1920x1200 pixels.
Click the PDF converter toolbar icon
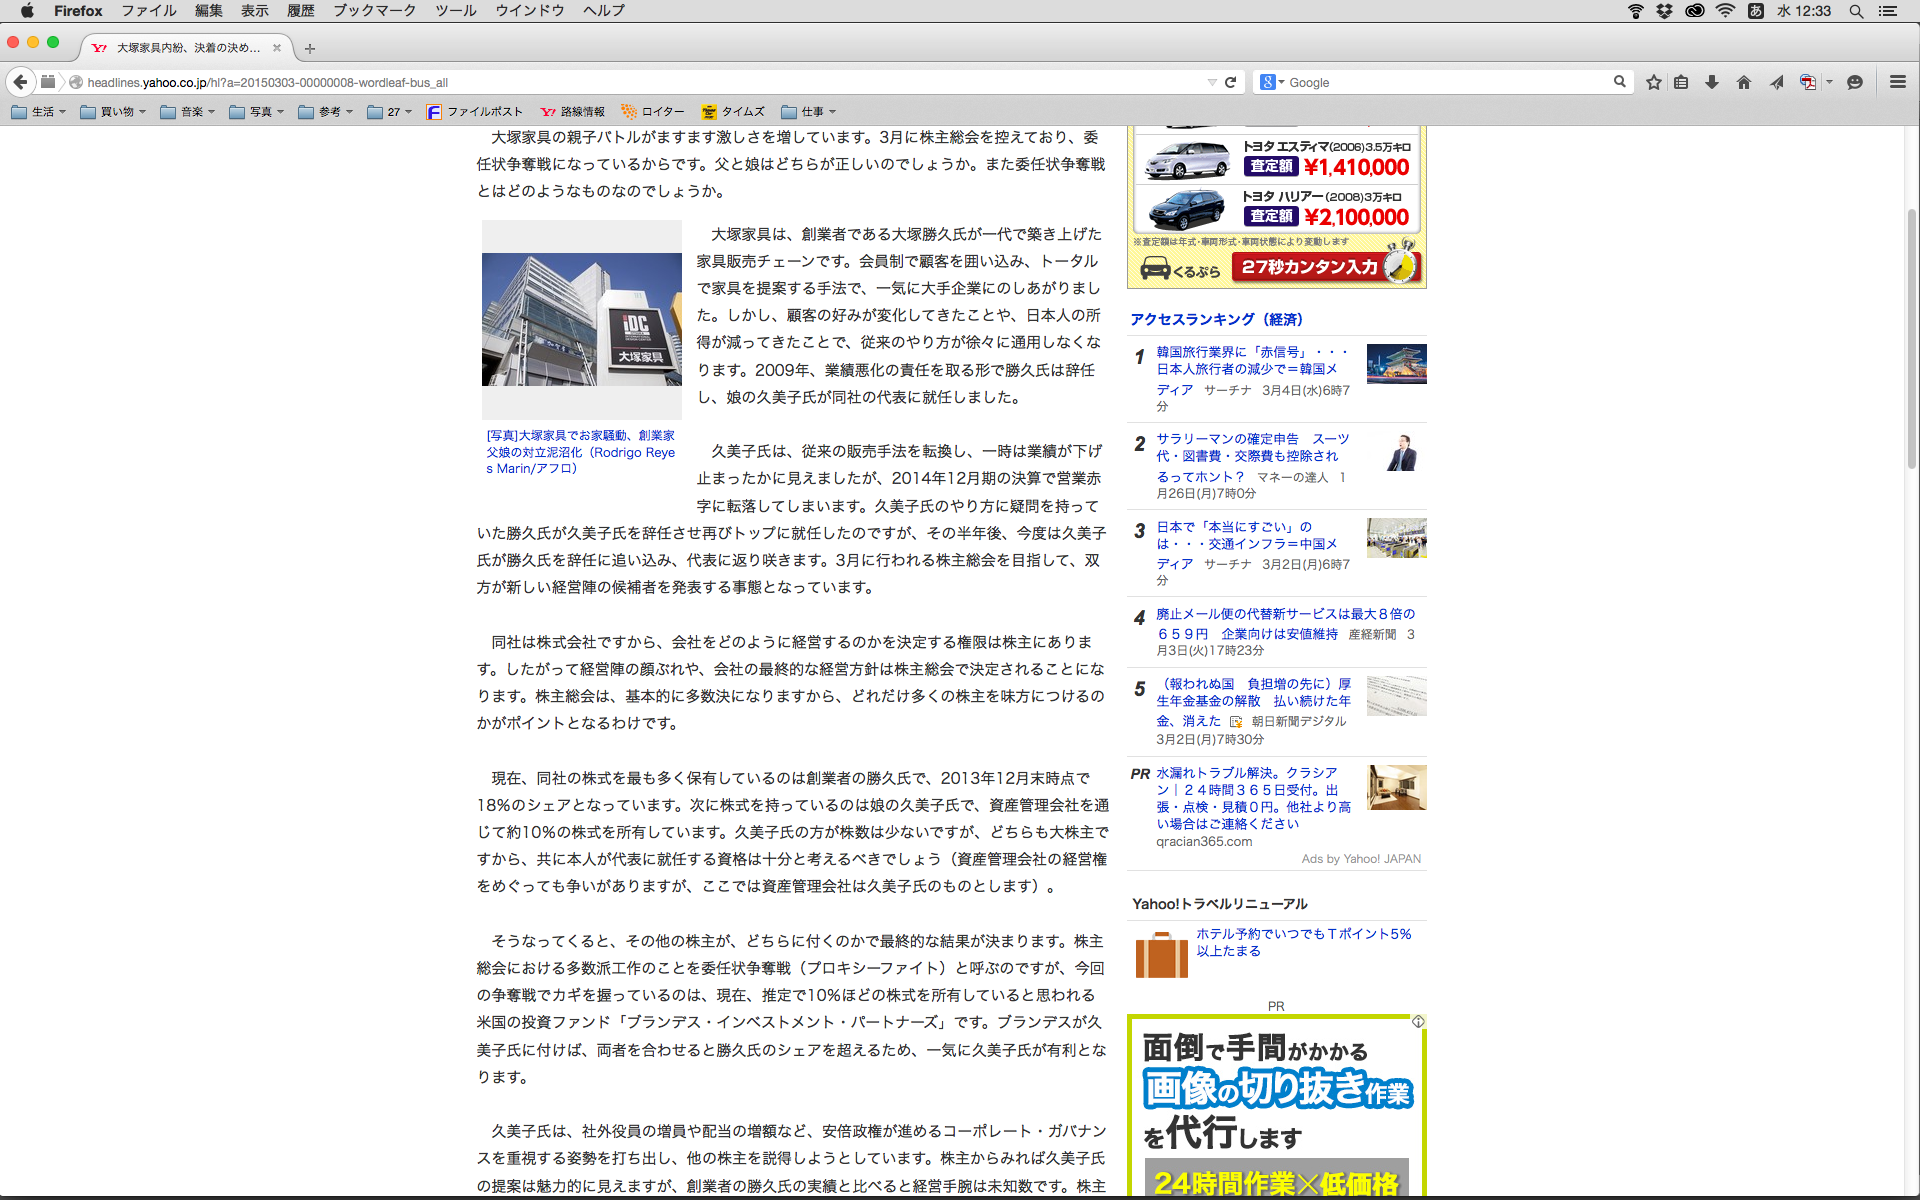(1808, 82)
